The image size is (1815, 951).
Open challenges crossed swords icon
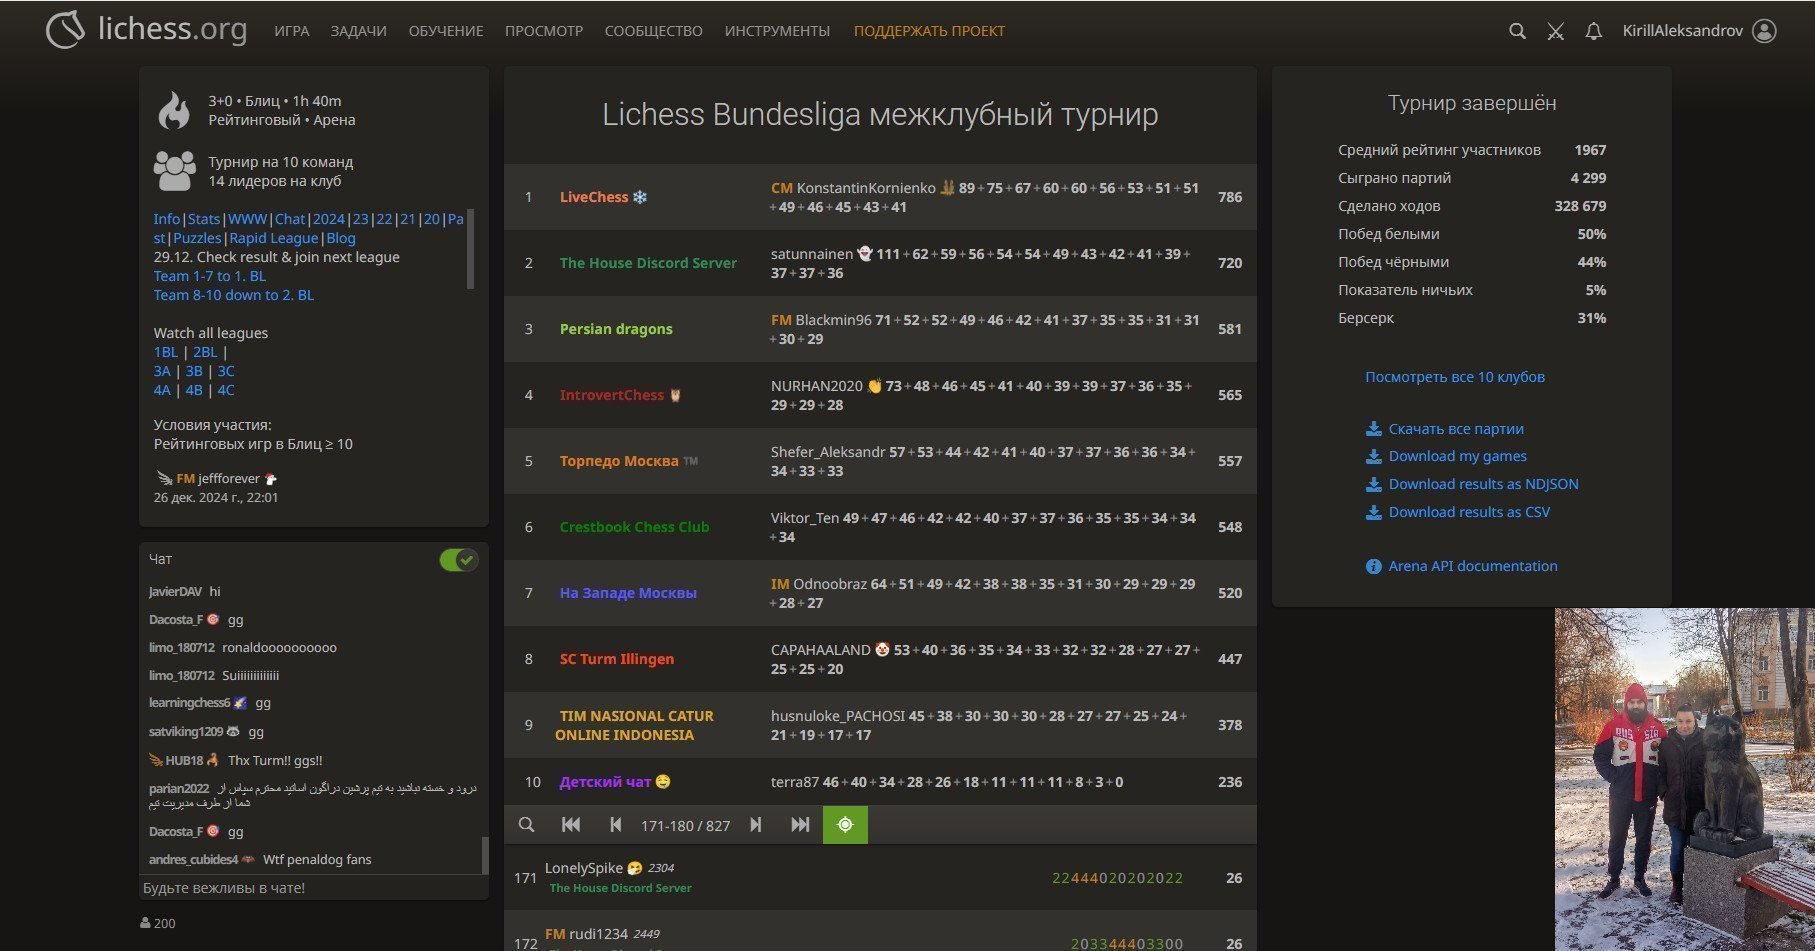click(1555, 31)
